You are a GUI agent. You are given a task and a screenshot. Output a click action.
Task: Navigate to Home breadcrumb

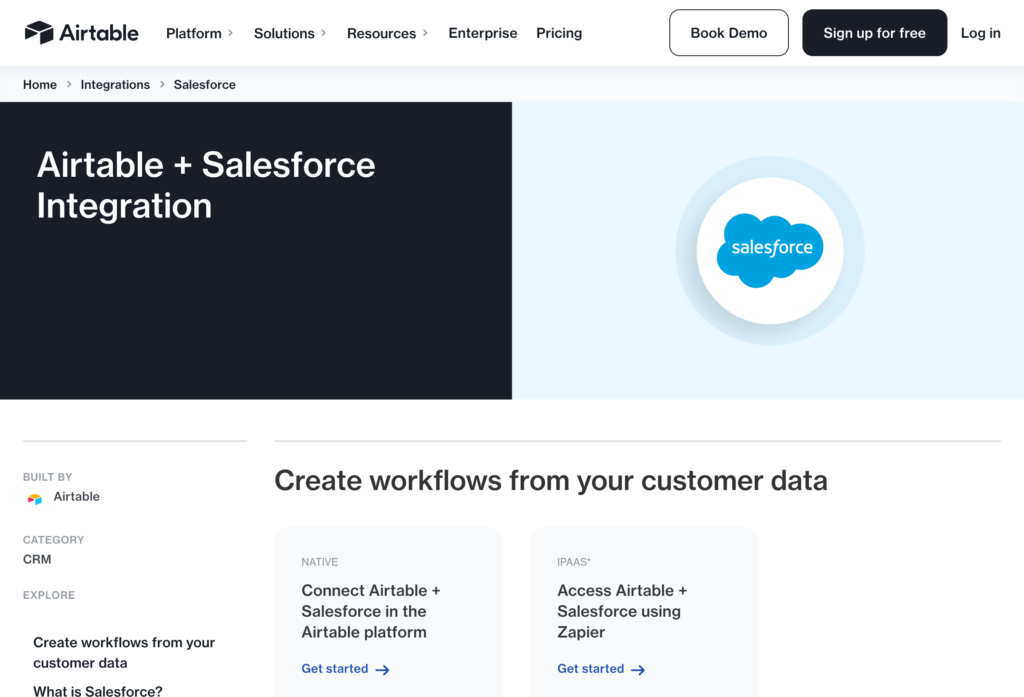coord(40,85)
